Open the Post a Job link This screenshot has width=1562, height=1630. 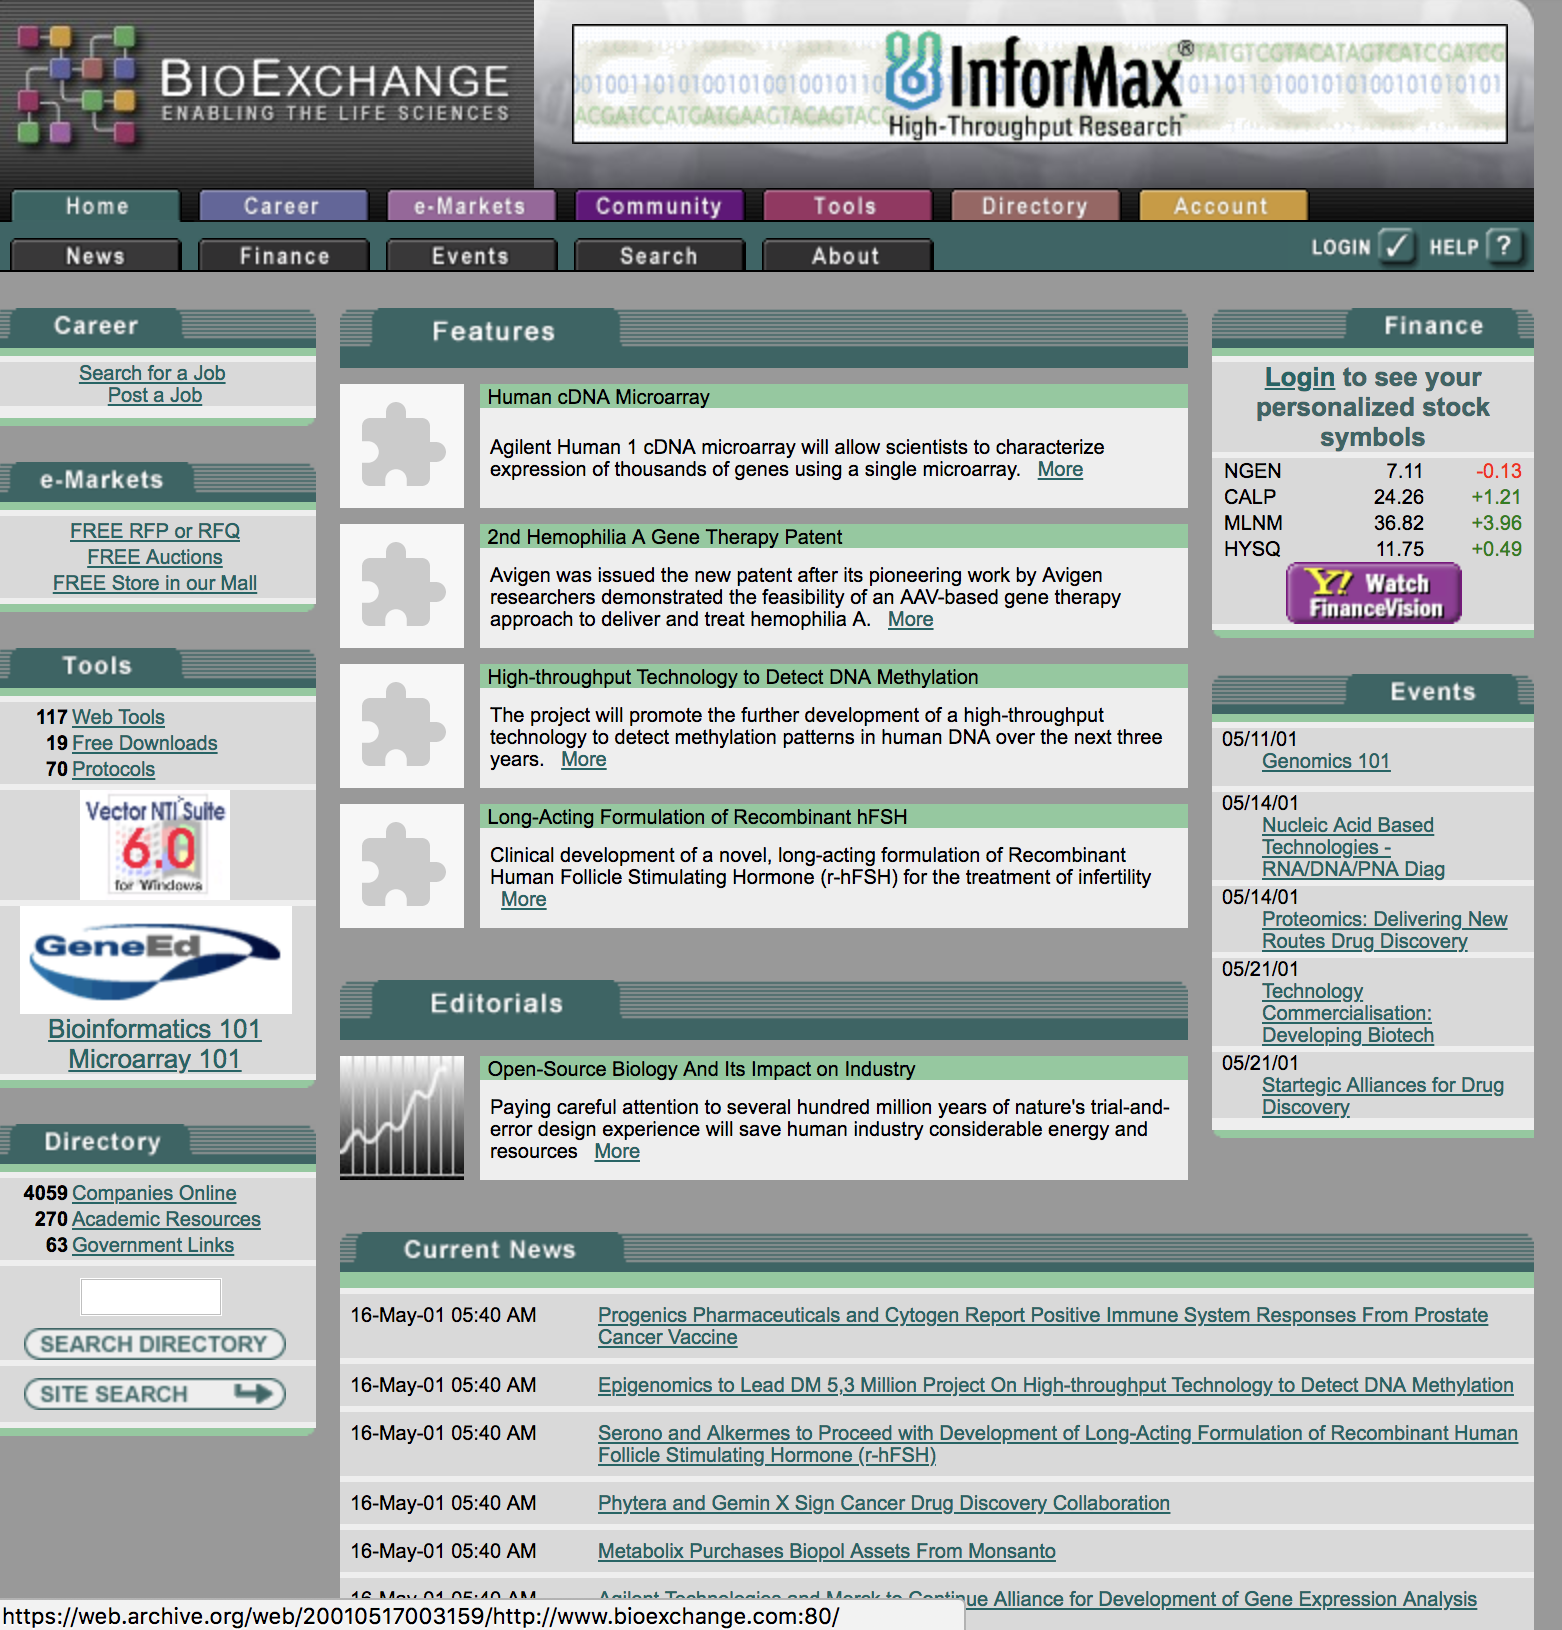coord(155,395)
